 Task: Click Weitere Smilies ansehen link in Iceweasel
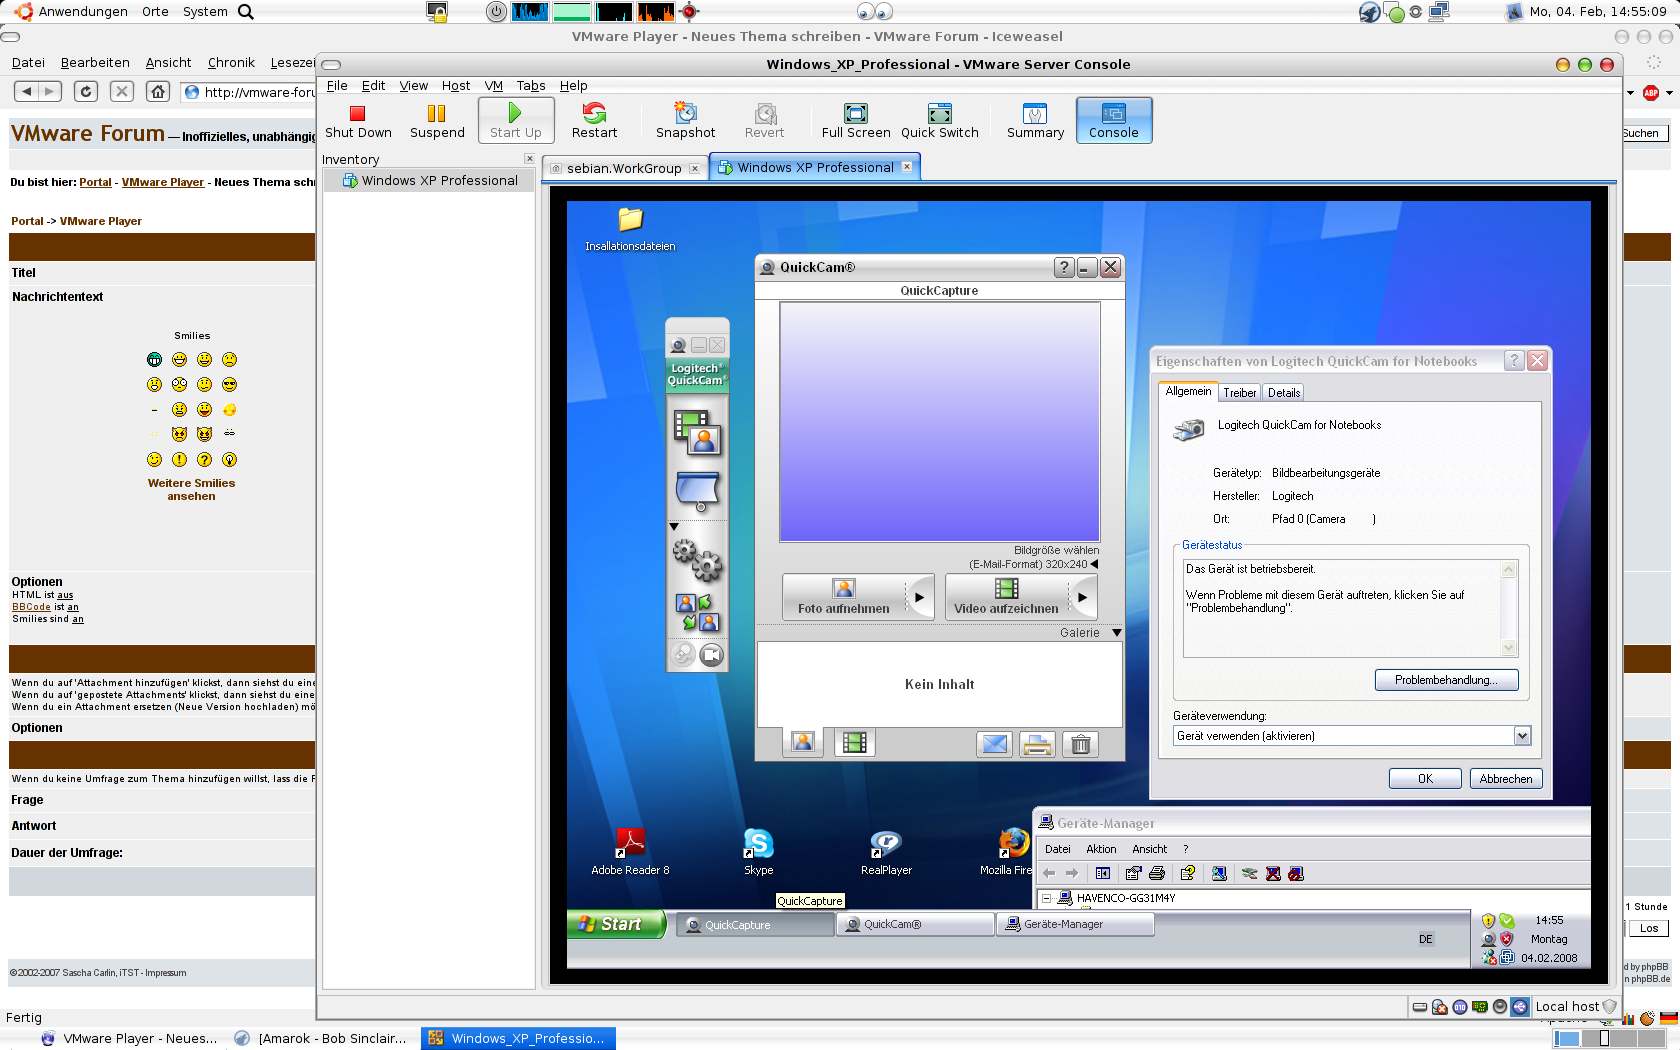pyautogui.click(x=191, y=489)
